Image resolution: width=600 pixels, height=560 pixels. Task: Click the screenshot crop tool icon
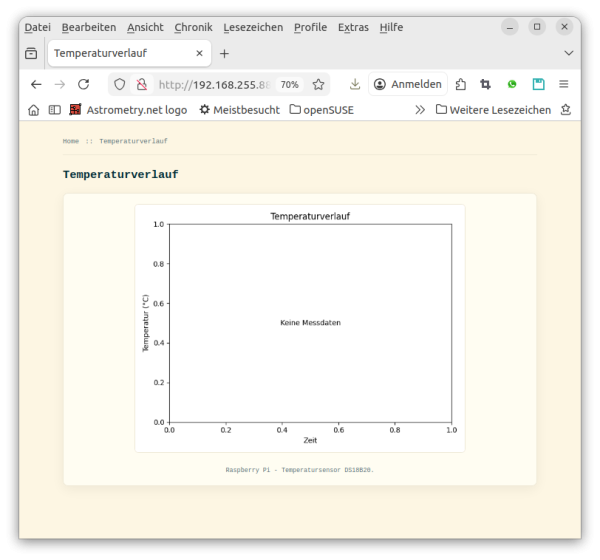tap(486, 85)
